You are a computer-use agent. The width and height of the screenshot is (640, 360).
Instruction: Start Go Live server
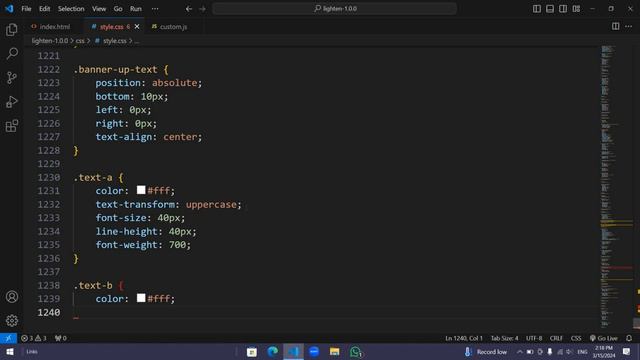pyautogui.click(x=603, y=338)
